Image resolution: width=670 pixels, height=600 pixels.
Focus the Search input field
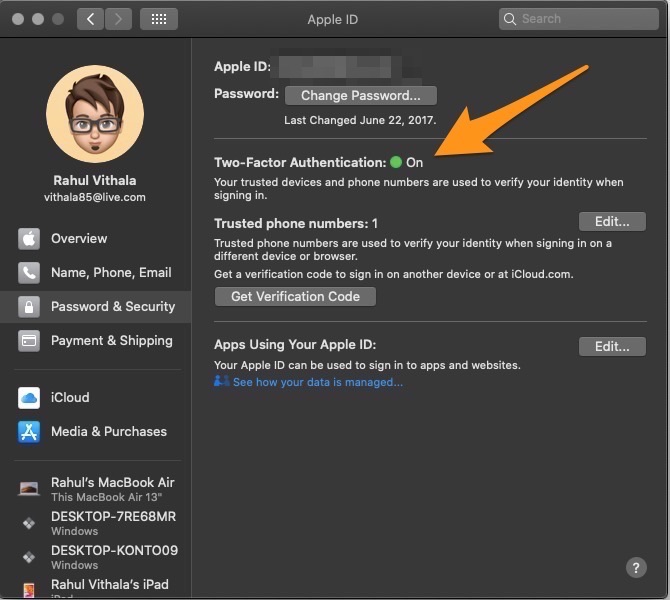pyautogui.click(x=579, y=19)
